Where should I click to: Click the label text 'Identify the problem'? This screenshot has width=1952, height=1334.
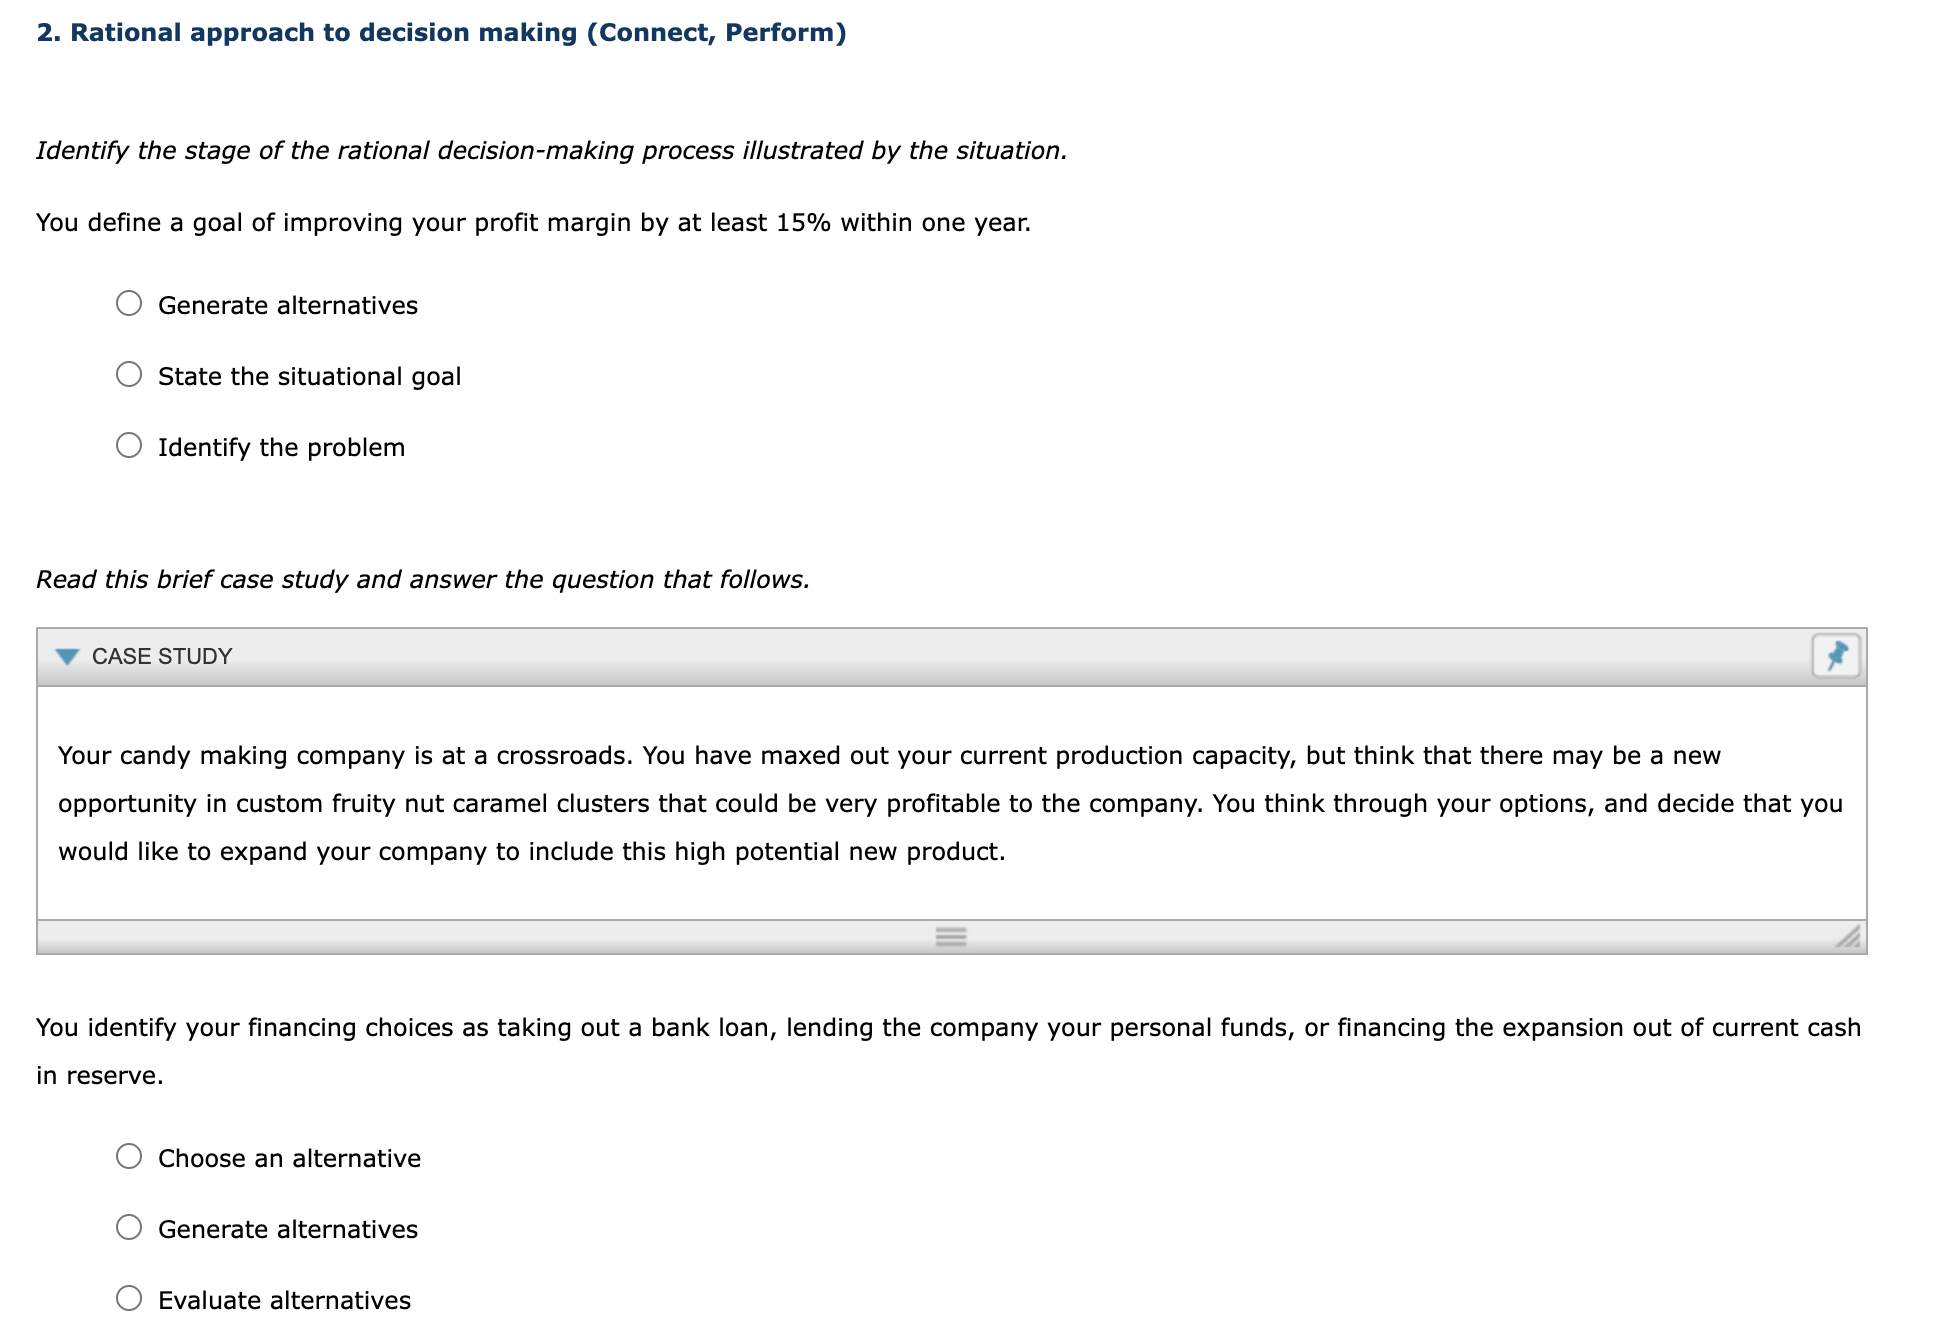pyautogui.click(x=281, y=446)
